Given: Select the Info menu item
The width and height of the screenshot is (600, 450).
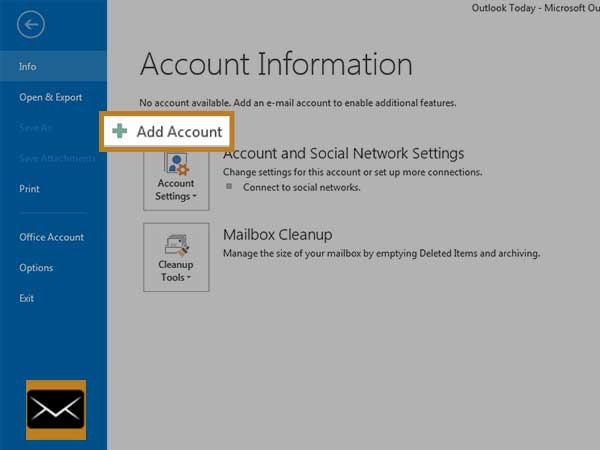Looking at the screenshot, I should (53, 66).
